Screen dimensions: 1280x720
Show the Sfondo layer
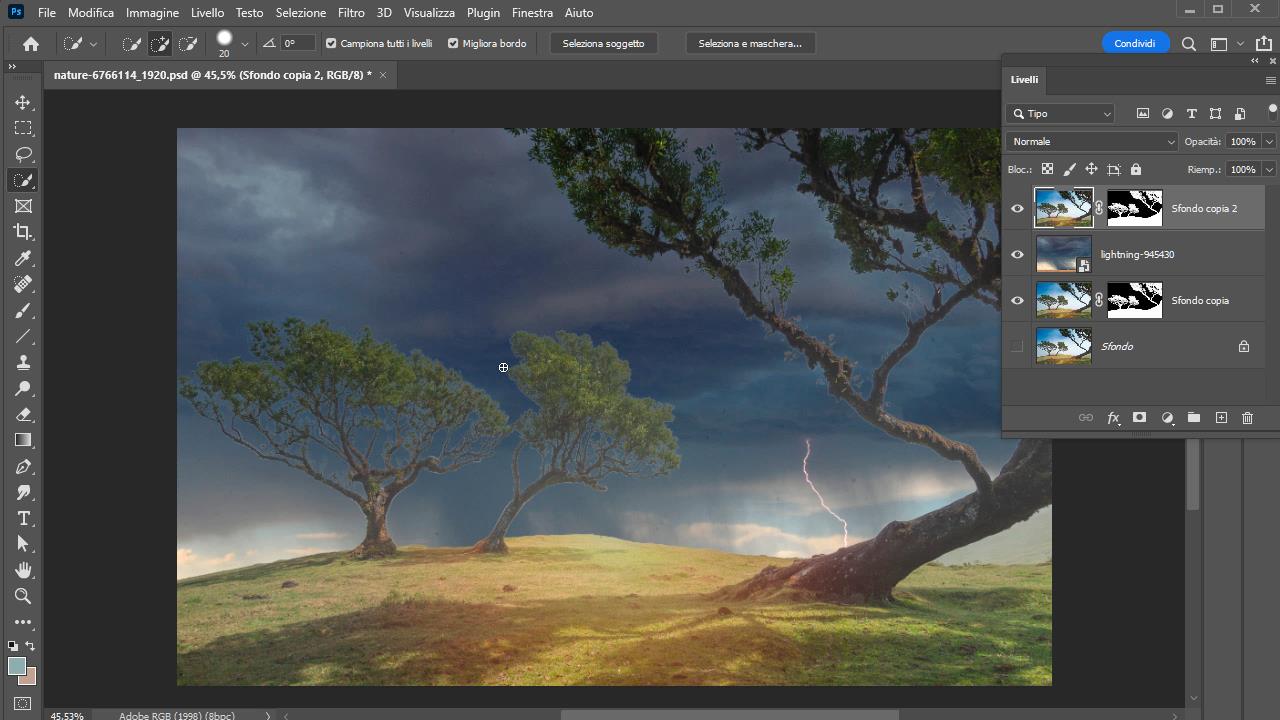pos(1017,347)
